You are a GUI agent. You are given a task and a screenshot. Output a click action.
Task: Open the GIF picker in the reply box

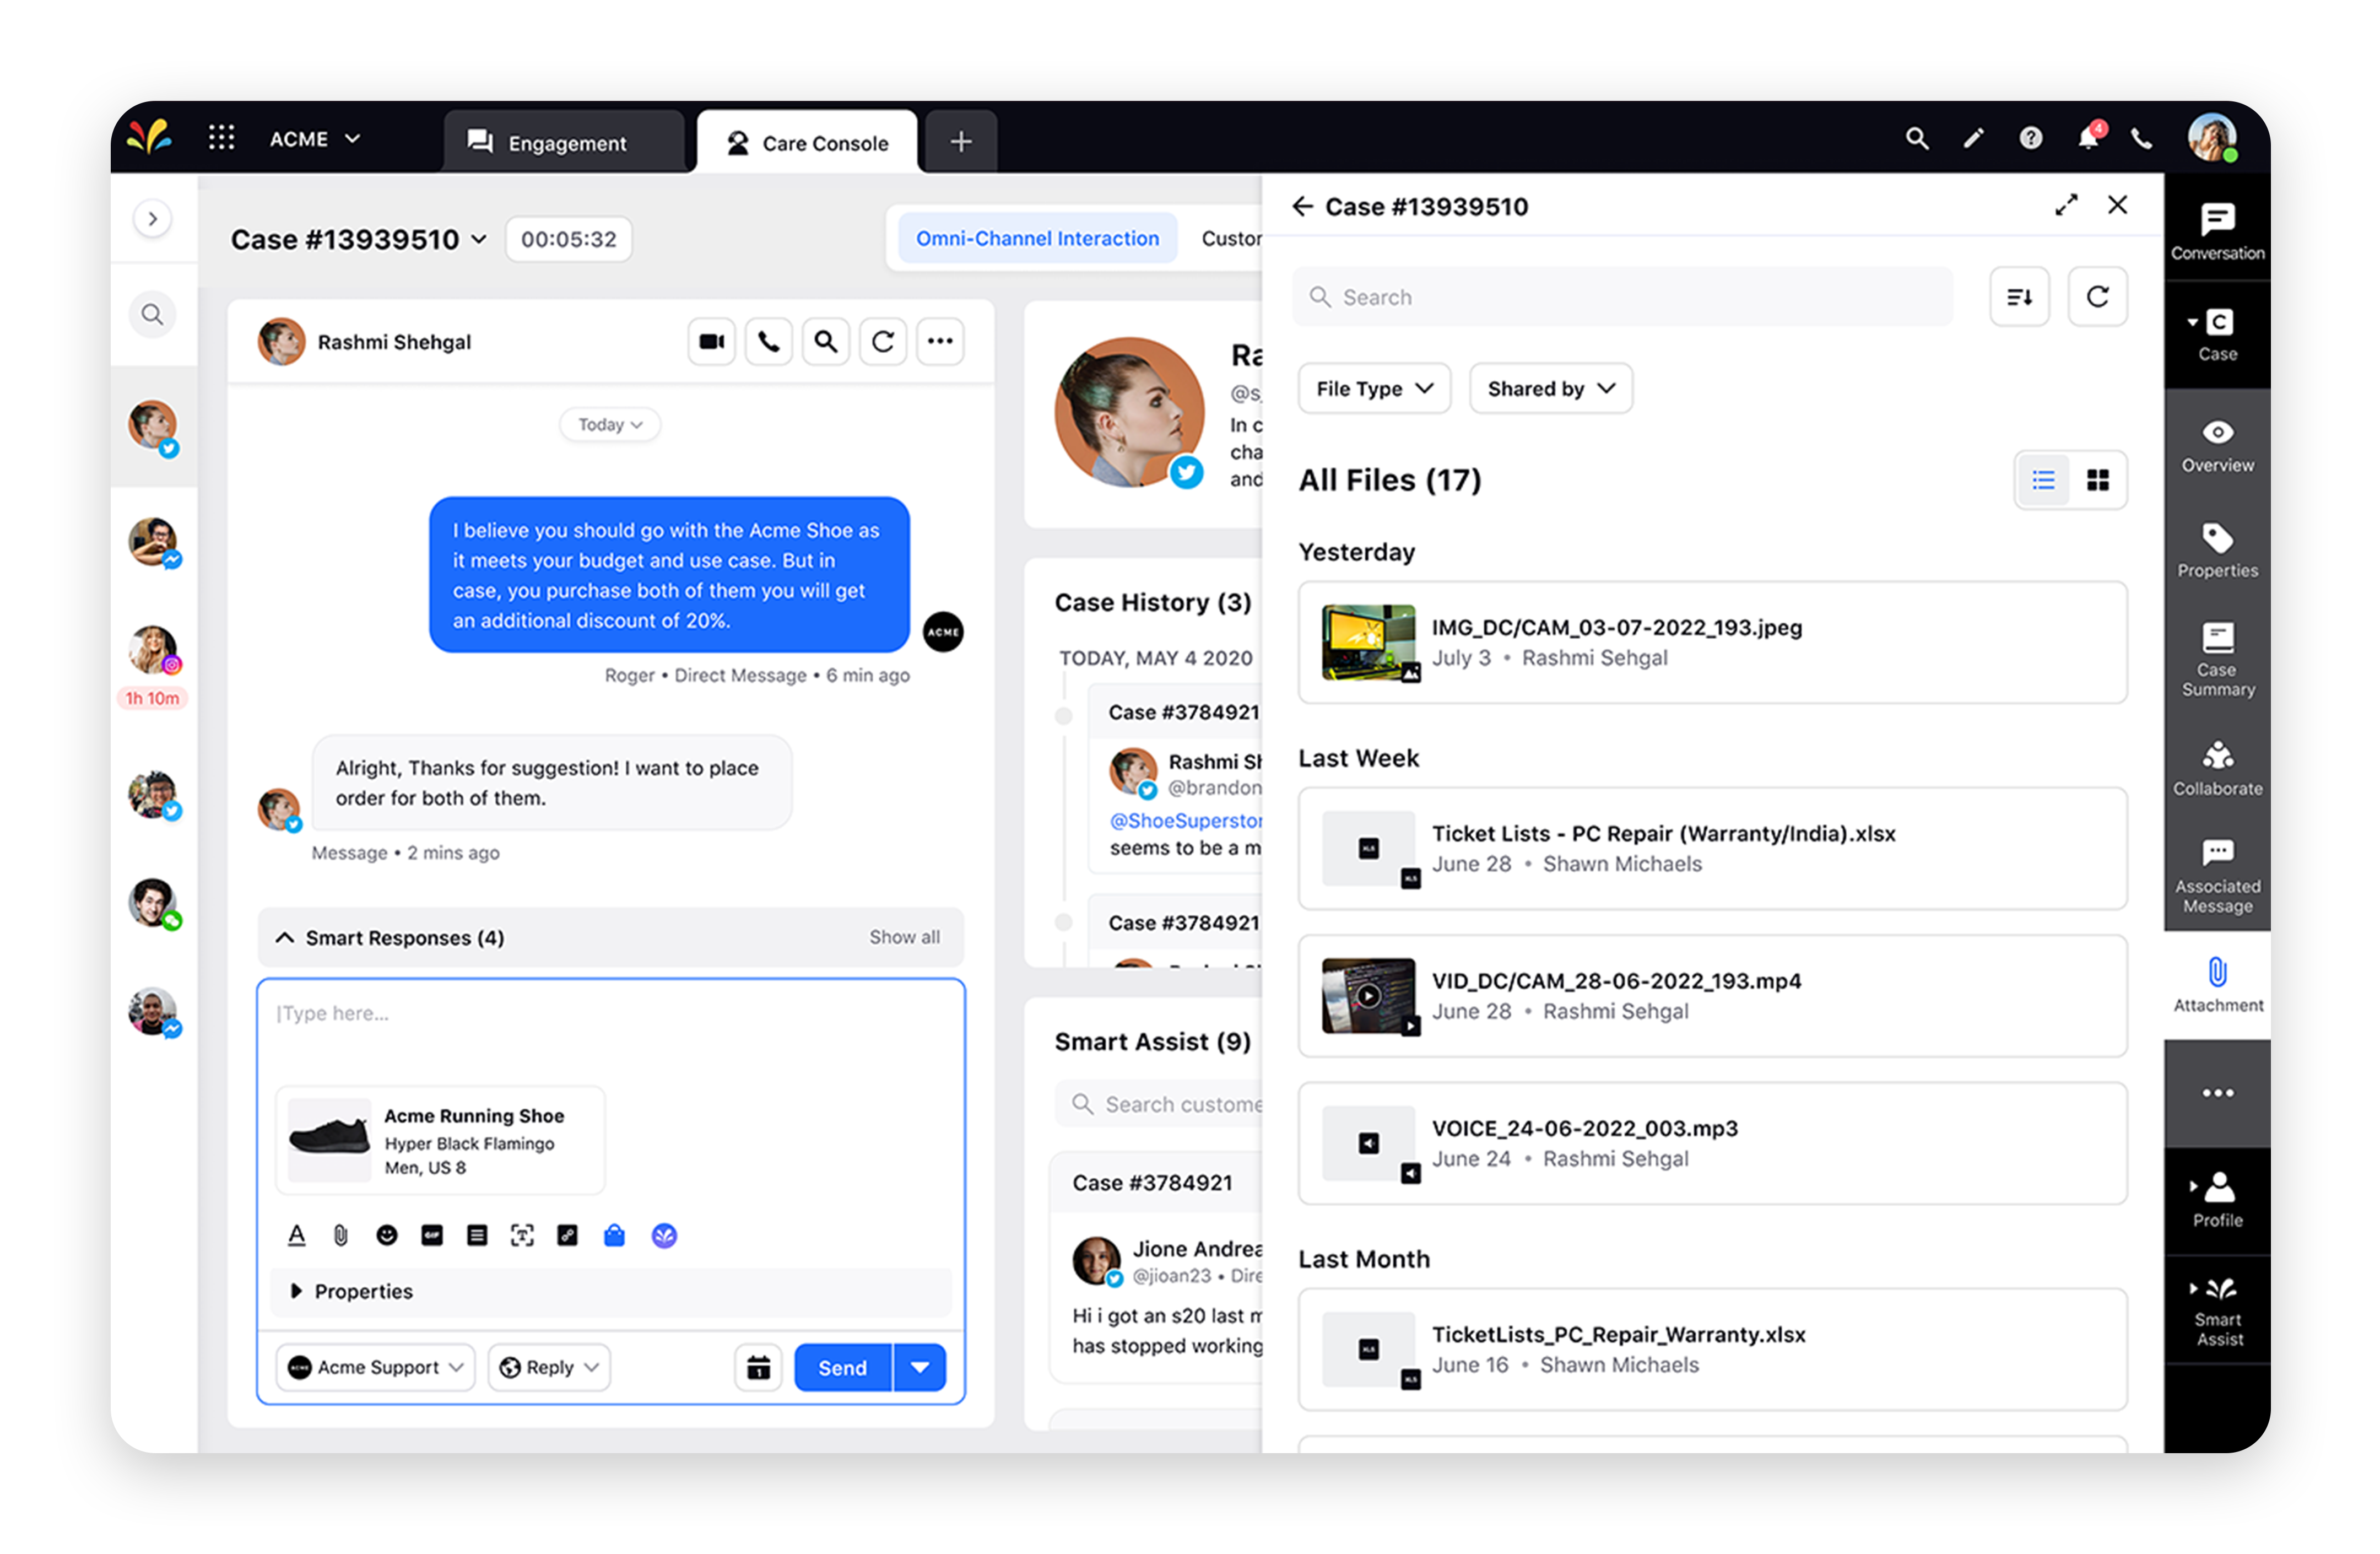point(431,1235)
